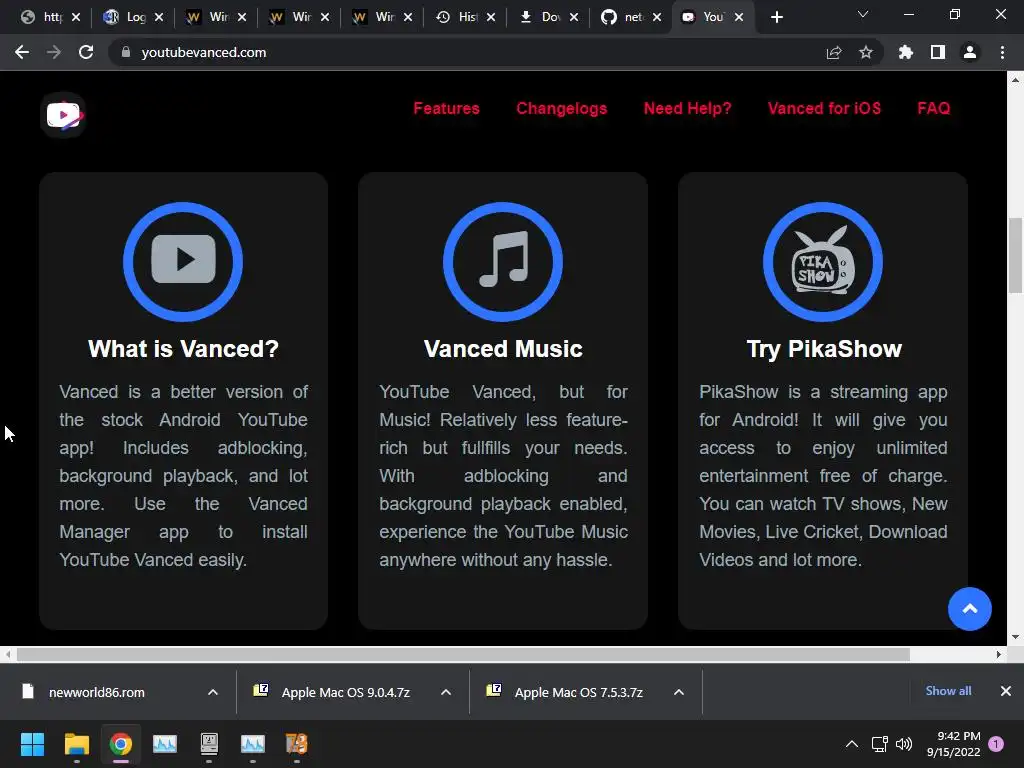This screenshot has width=1024, height=768.
Task: Click the What is Vanced? heading
Action: (184, 349)
